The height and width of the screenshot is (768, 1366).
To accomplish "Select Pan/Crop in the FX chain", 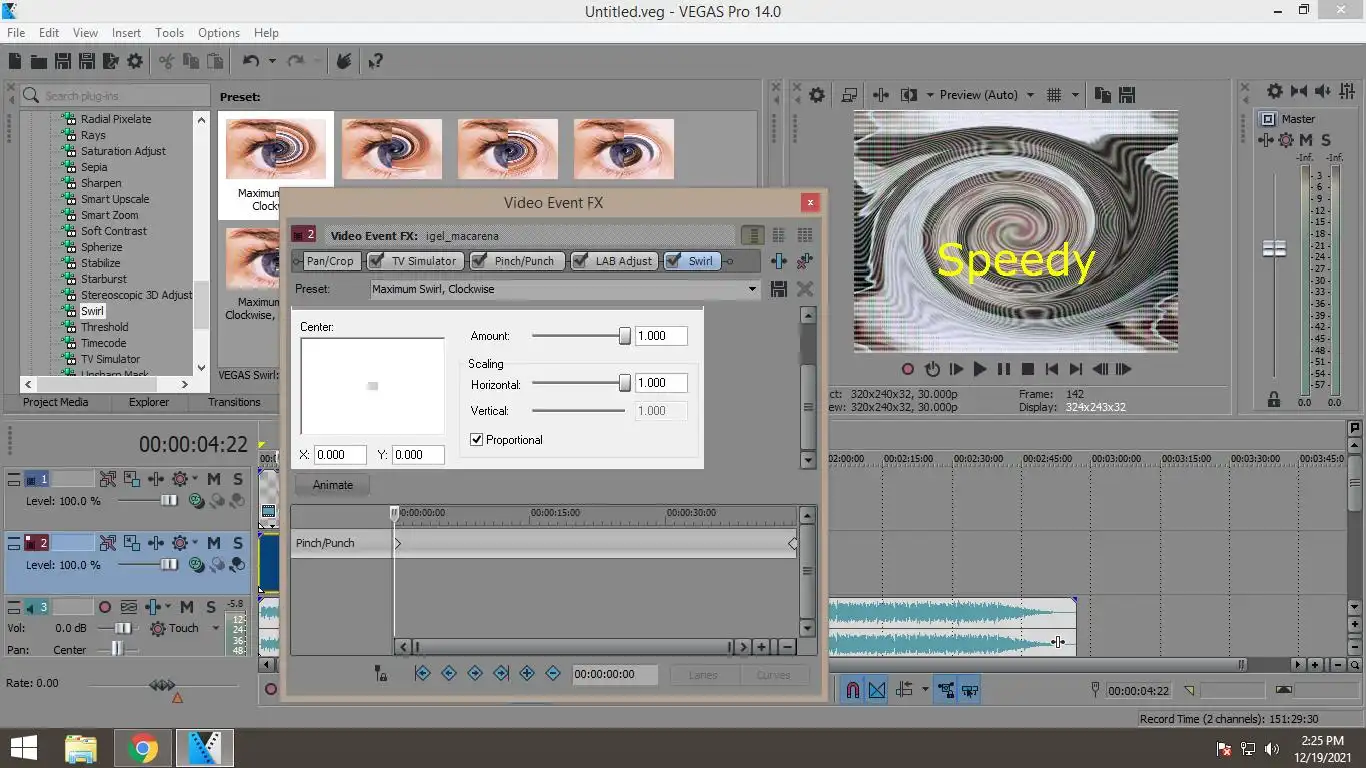I will click(330, 261).
